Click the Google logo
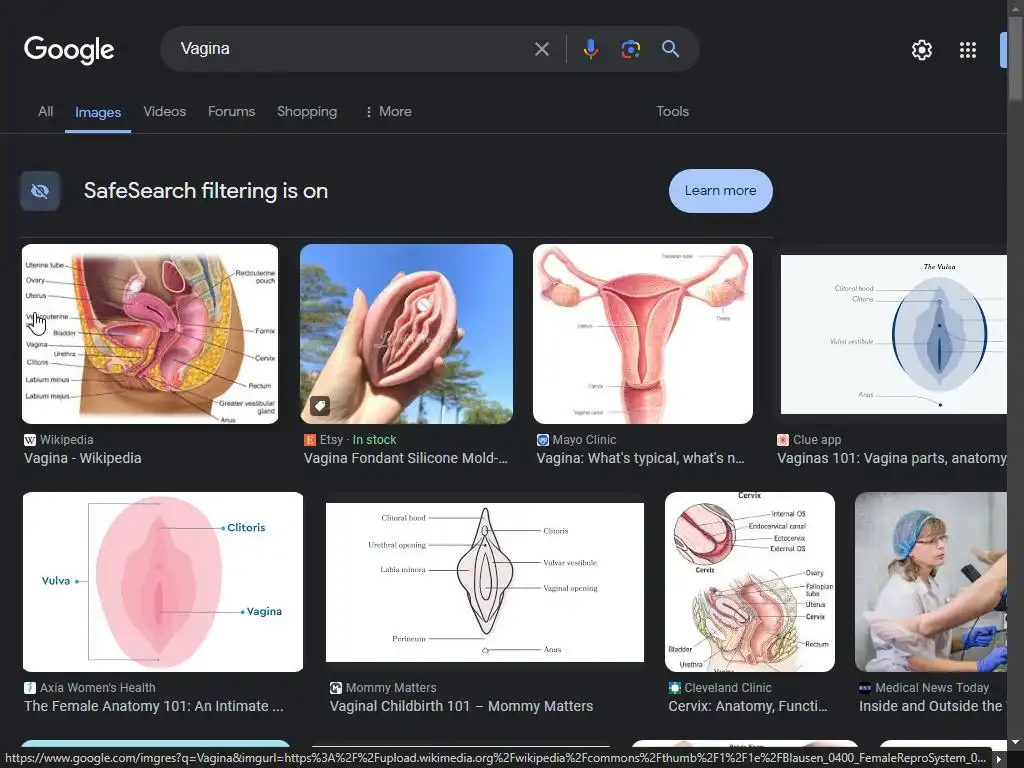 click(69, 50)
